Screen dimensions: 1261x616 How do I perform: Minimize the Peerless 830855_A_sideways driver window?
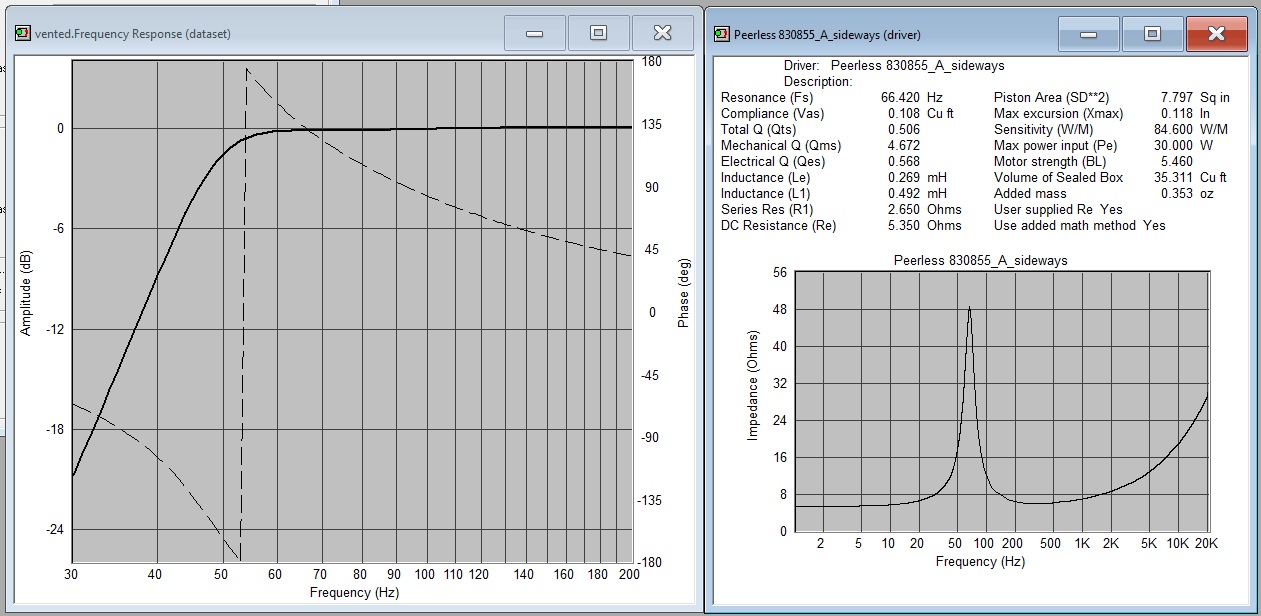(x=1088, y=34)
